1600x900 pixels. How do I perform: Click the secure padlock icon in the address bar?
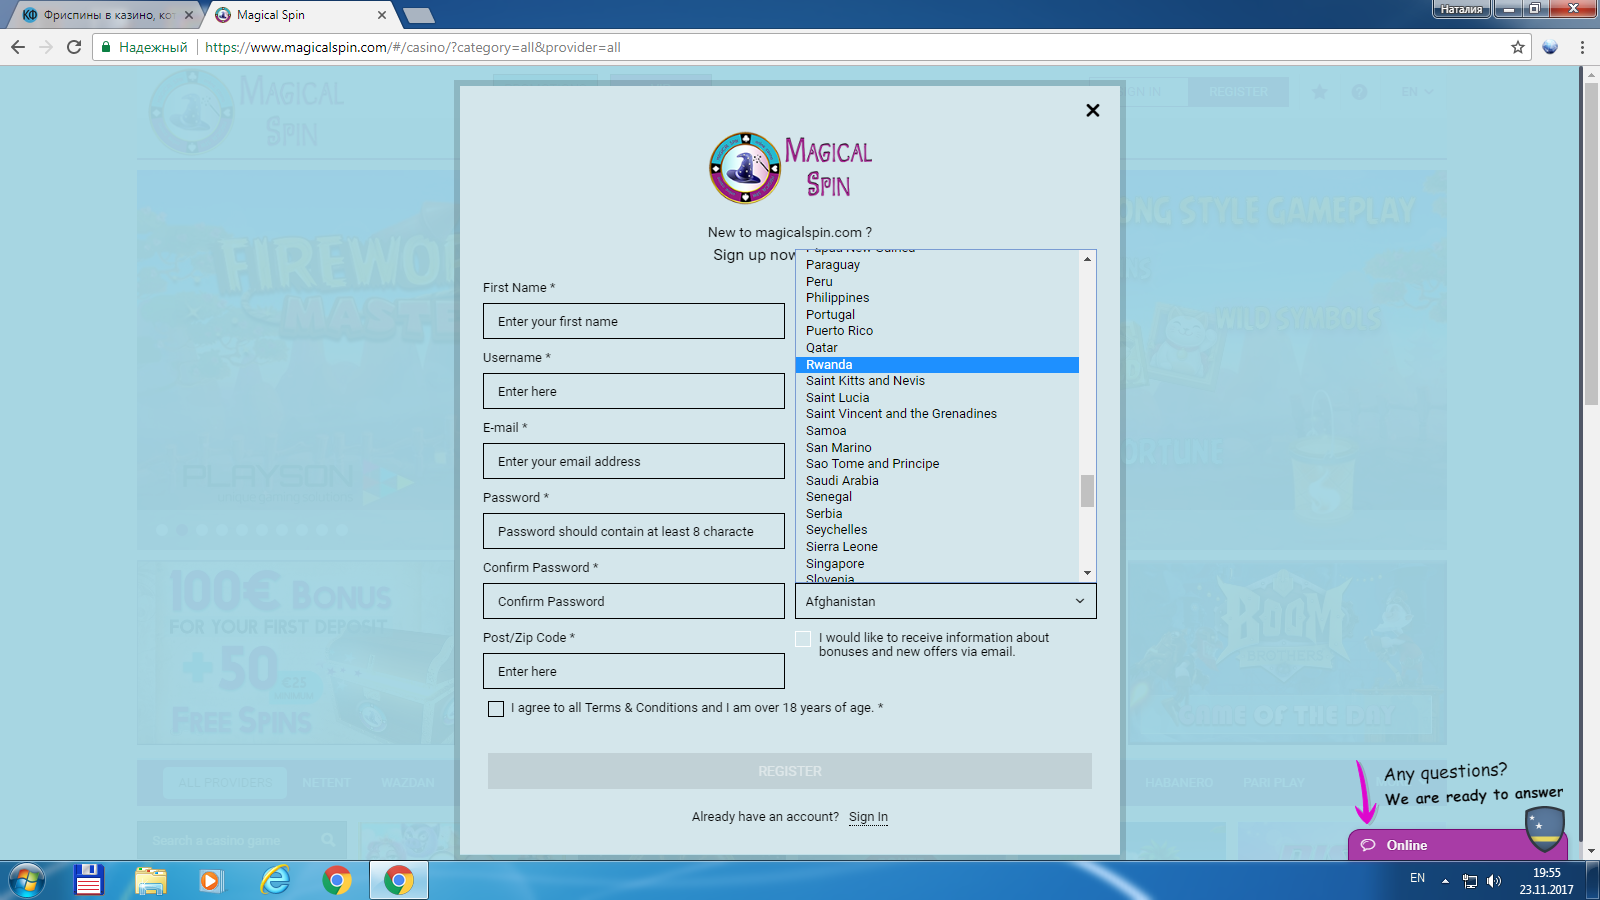106,47
